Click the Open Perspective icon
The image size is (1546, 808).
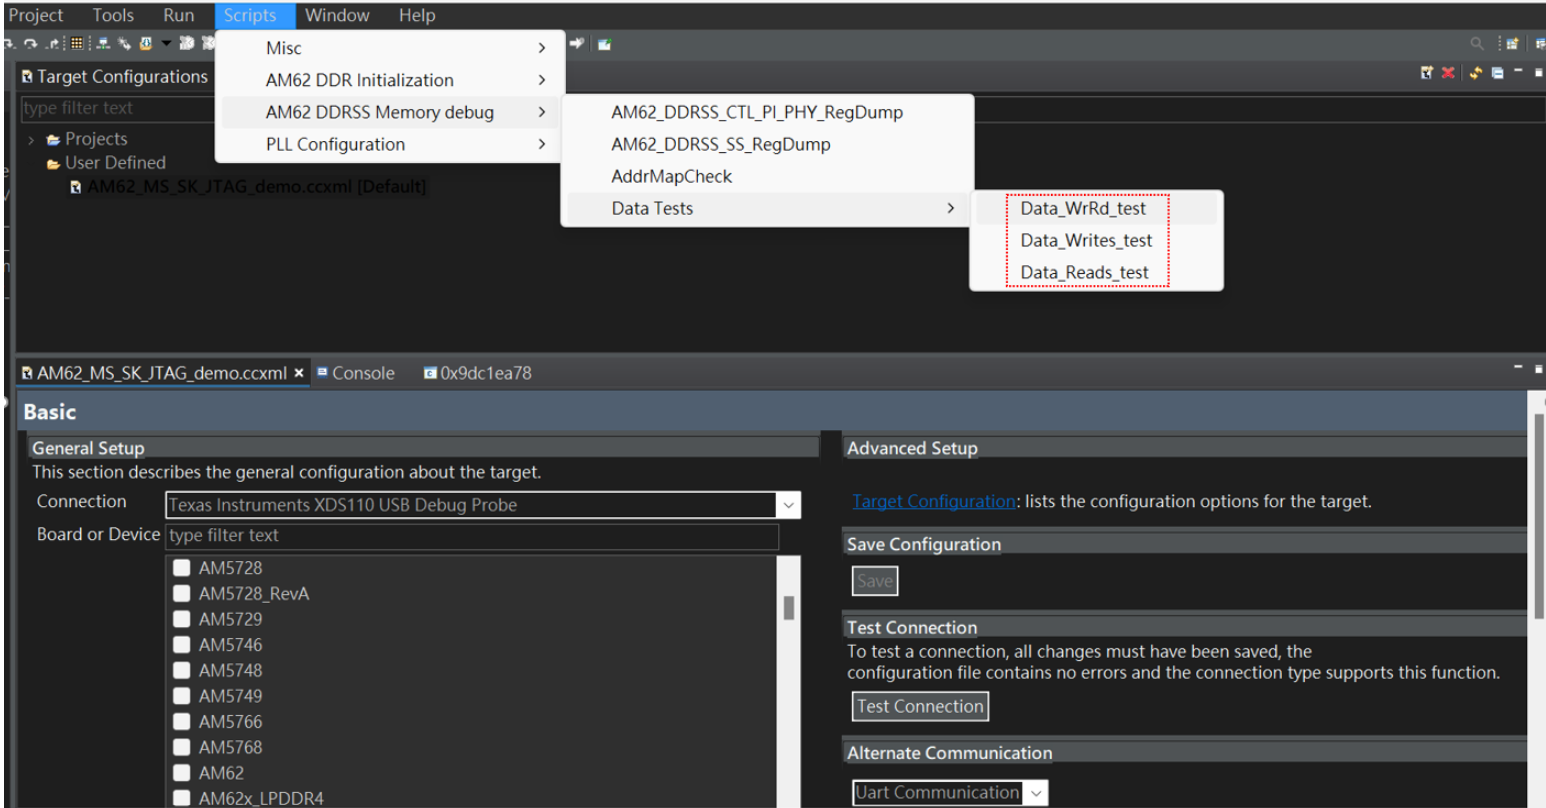(1512, 43)
